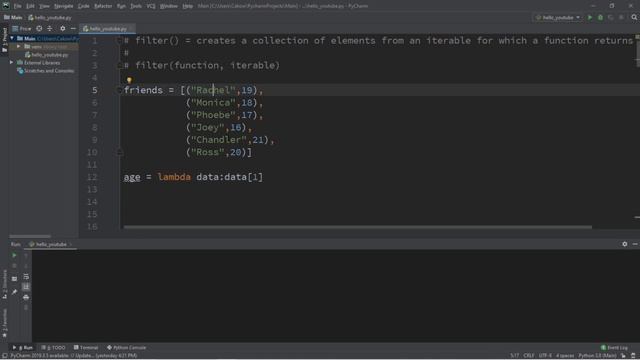Open the Edit menu
This screenshot has height=360, width=640.
(x=31, y=6)
